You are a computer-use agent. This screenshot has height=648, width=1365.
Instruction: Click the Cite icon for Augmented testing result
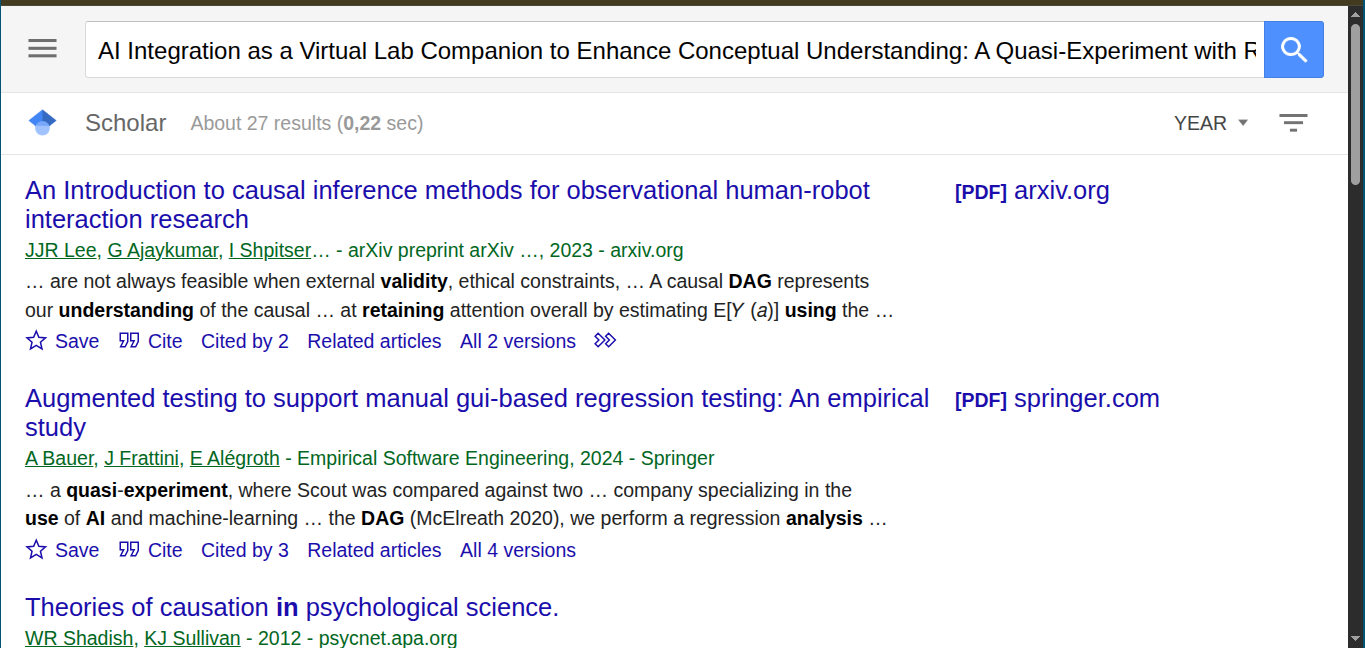(129, 550)
